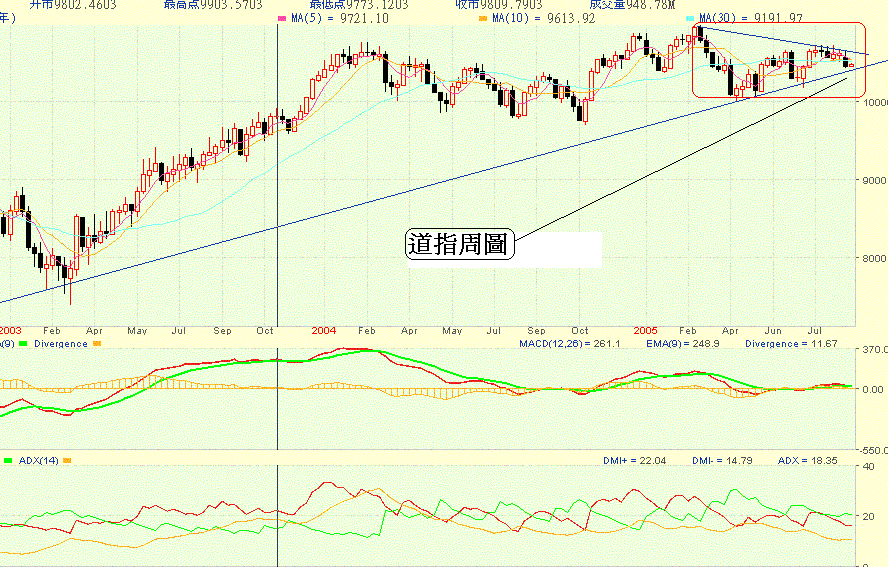Click the 370.0 MACD axis label
The height and width of the screenshot is (567, 888).
(x=875, y=350)
